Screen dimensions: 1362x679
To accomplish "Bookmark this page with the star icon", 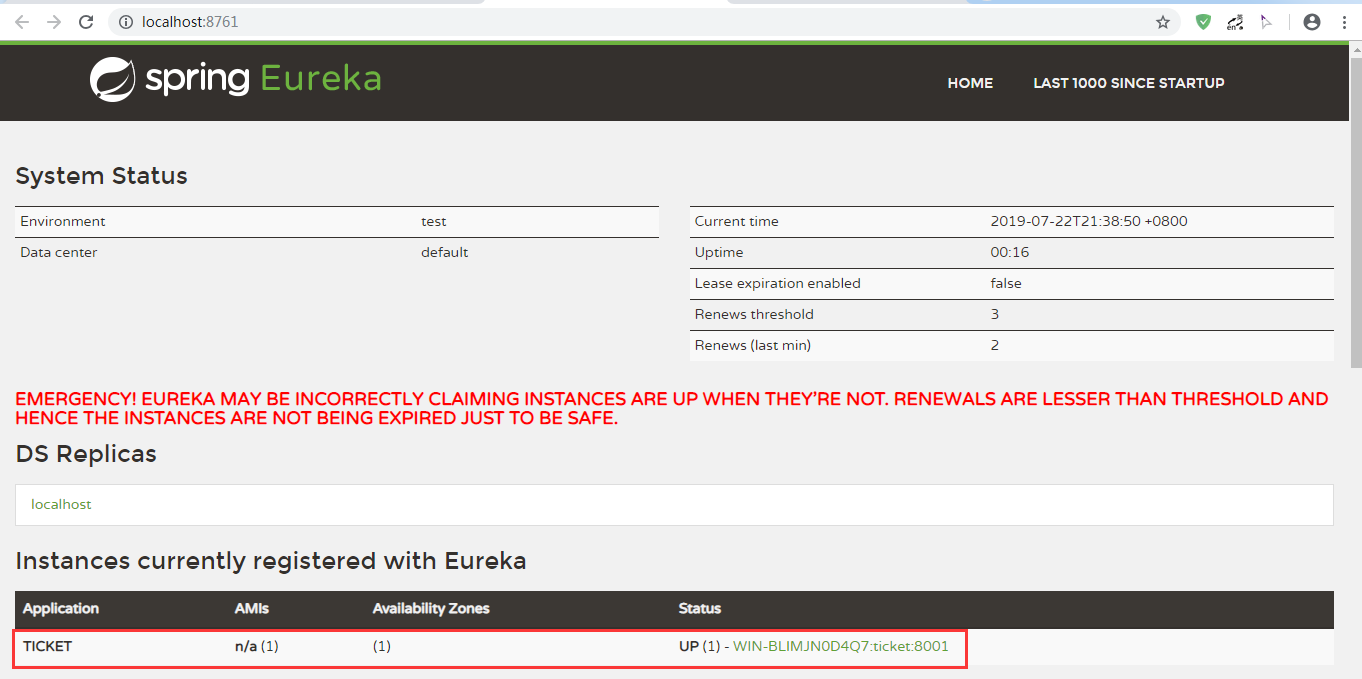I will (1163, 22).
